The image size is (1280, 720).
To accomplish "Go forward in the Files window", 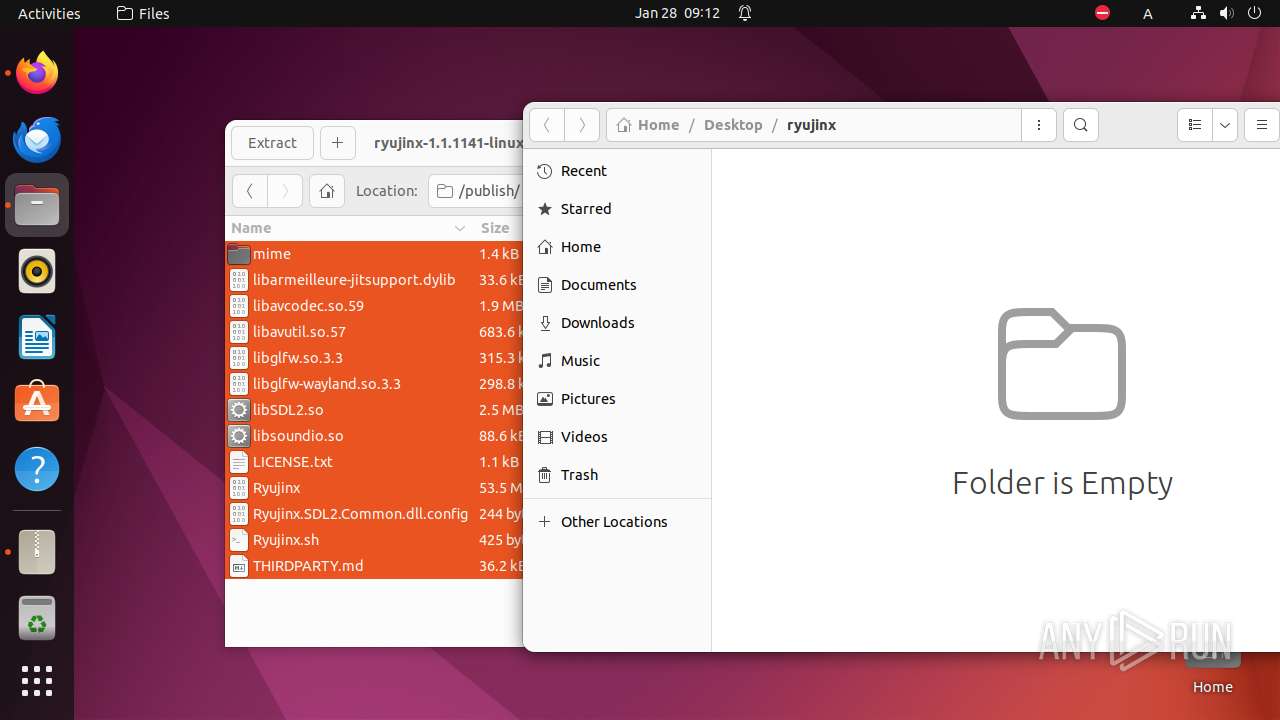I will click(x=582, y=125).
